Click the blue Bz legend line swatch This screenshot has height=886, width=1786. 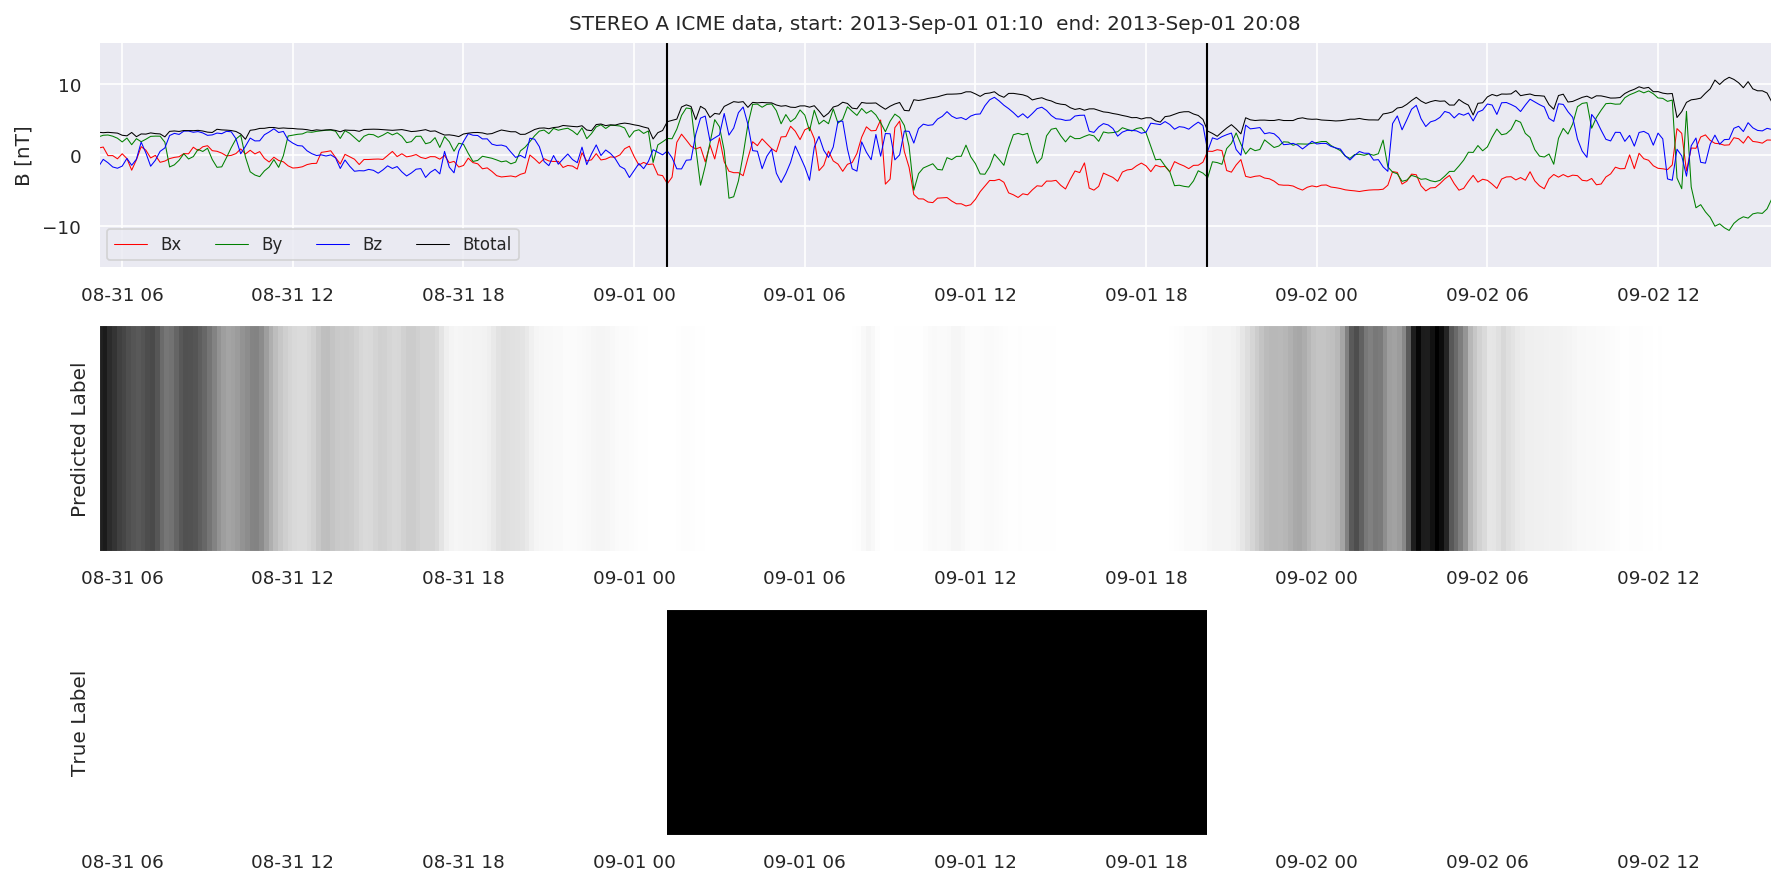pos(333,245)
